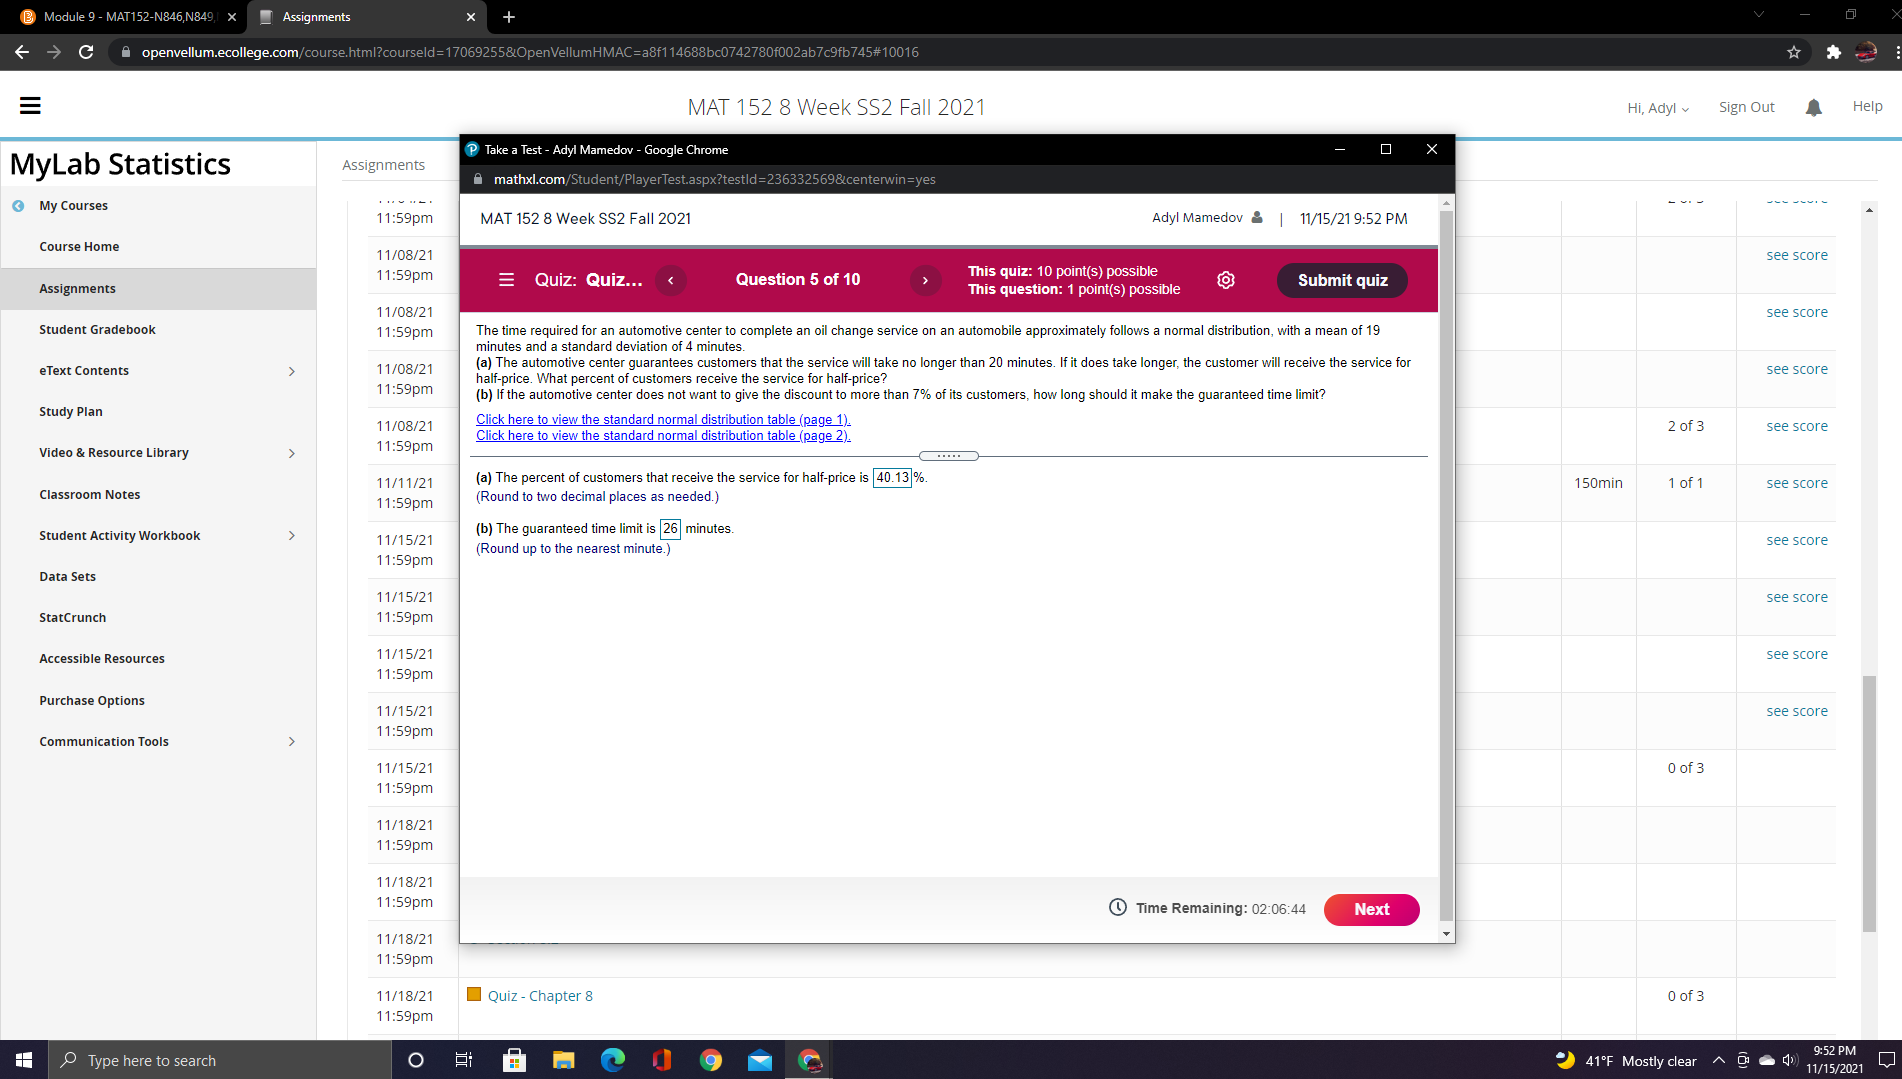The height and width of the screenshot is (1079, 1902).
Task: Click the browser back arrow
Action: pos(21,52)
